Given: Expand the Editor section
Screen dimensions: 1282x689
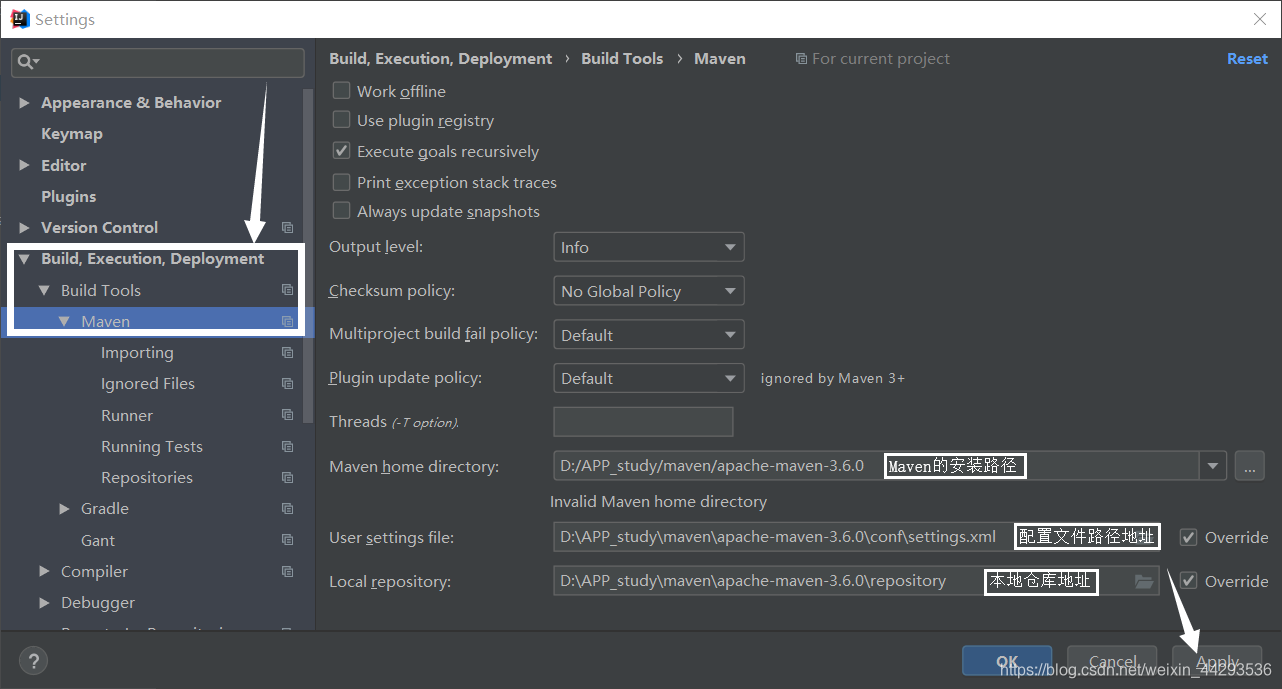Looking at the screenshot, I should (x=24, y=165).
